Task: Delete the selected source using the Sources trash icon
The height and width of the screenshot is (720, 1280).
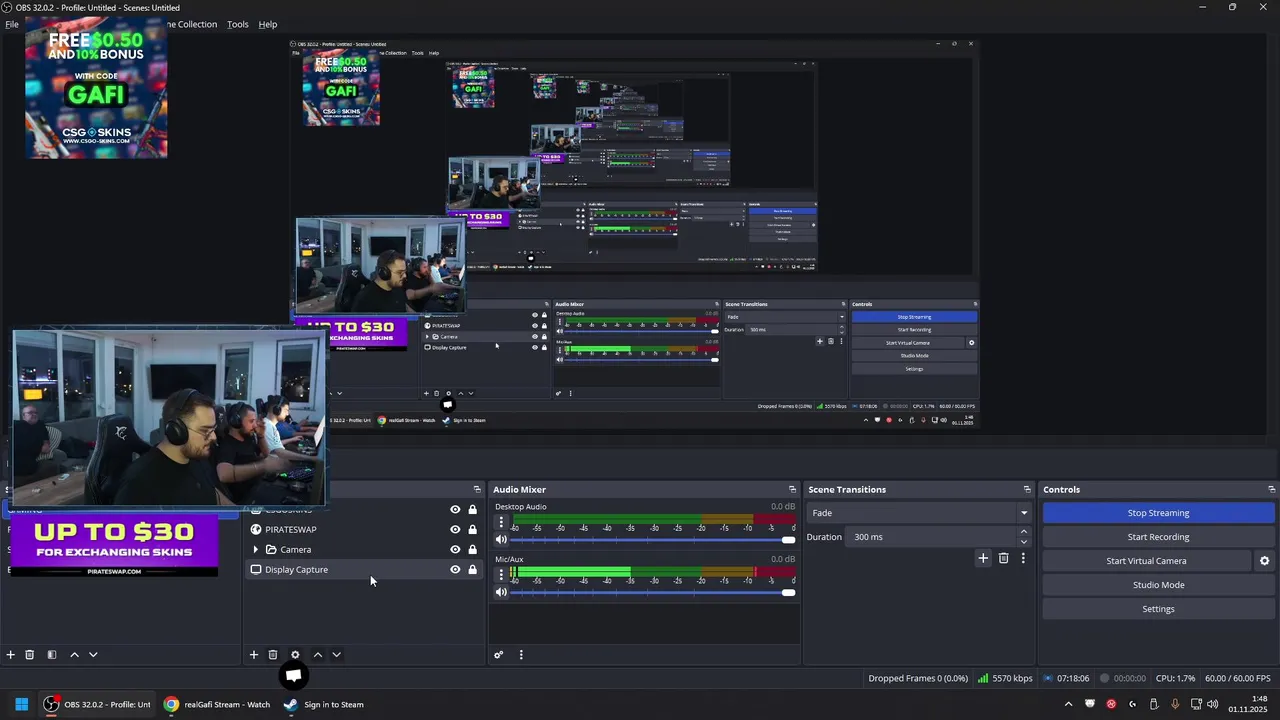Action: (273, 655)
